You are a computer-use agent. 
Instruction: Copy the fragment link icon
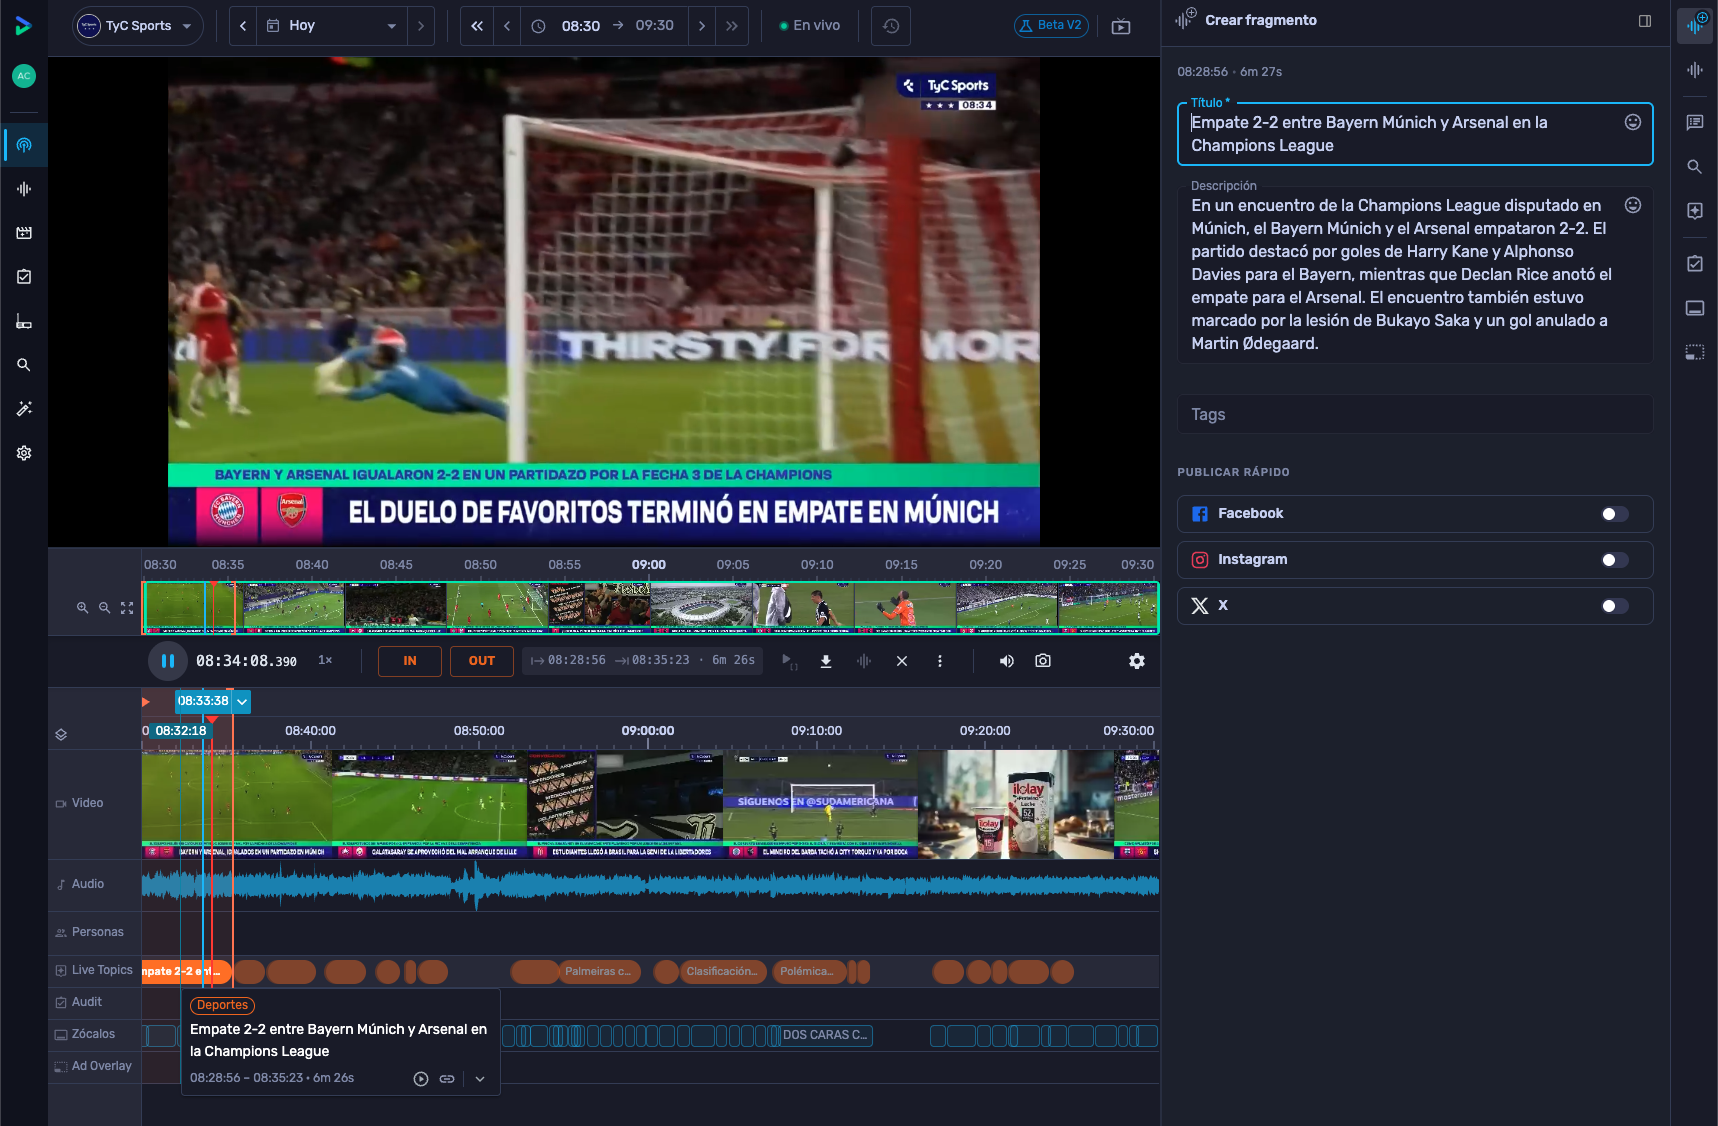(447, 1079)
